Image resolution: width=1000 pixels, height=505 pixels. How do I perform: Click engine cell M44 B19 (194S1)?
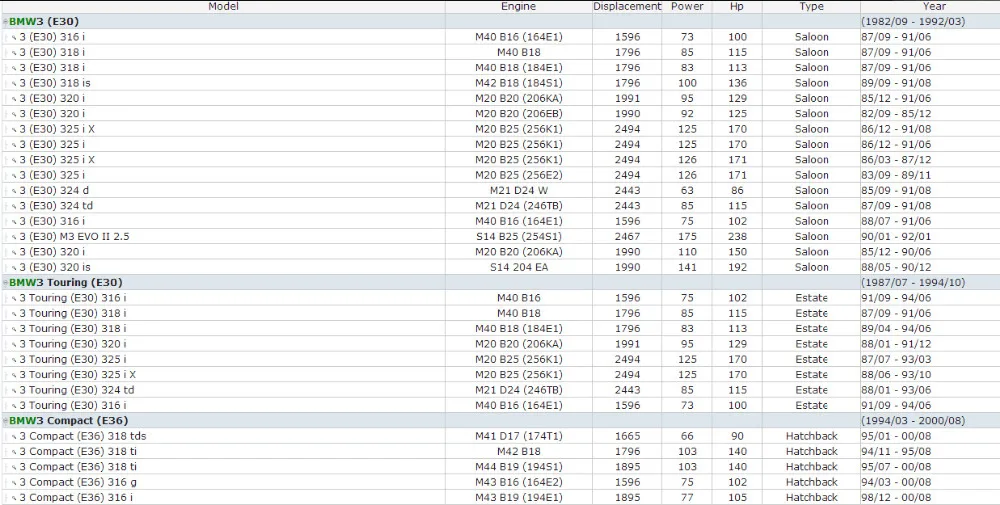[518, 467]
